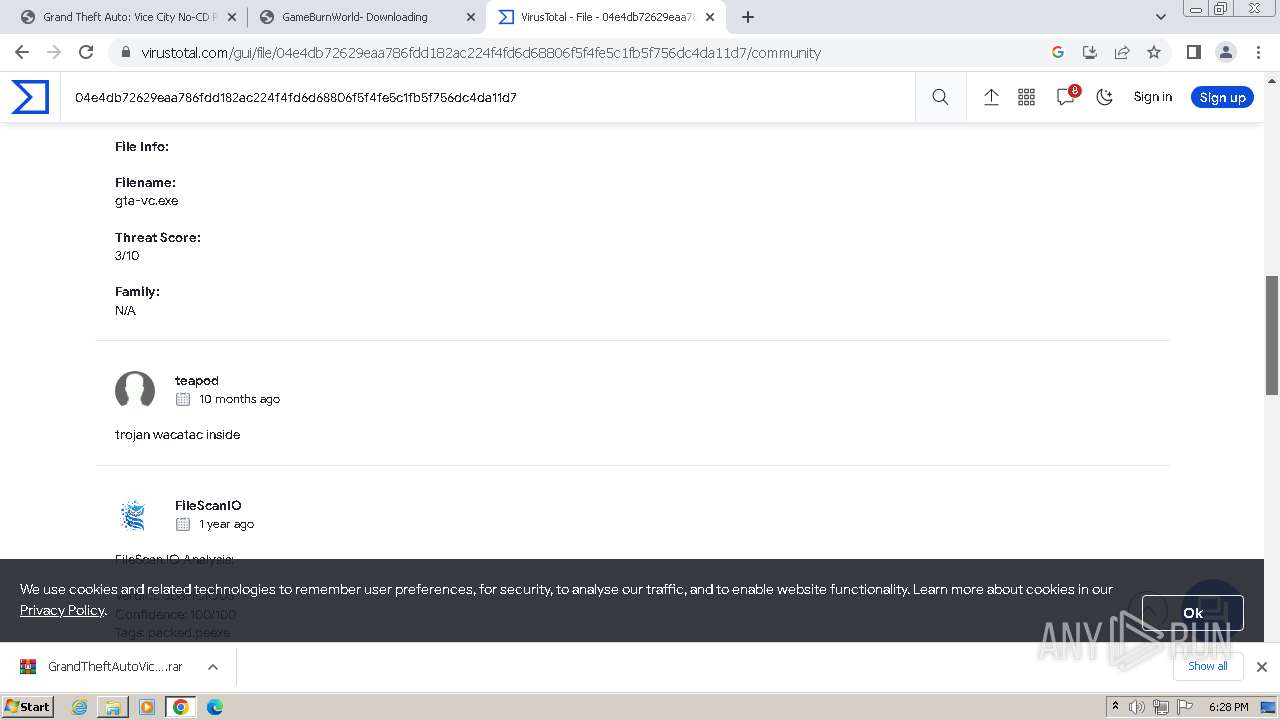
Task: Click teapod user avatar
Action: click(135, 390)
